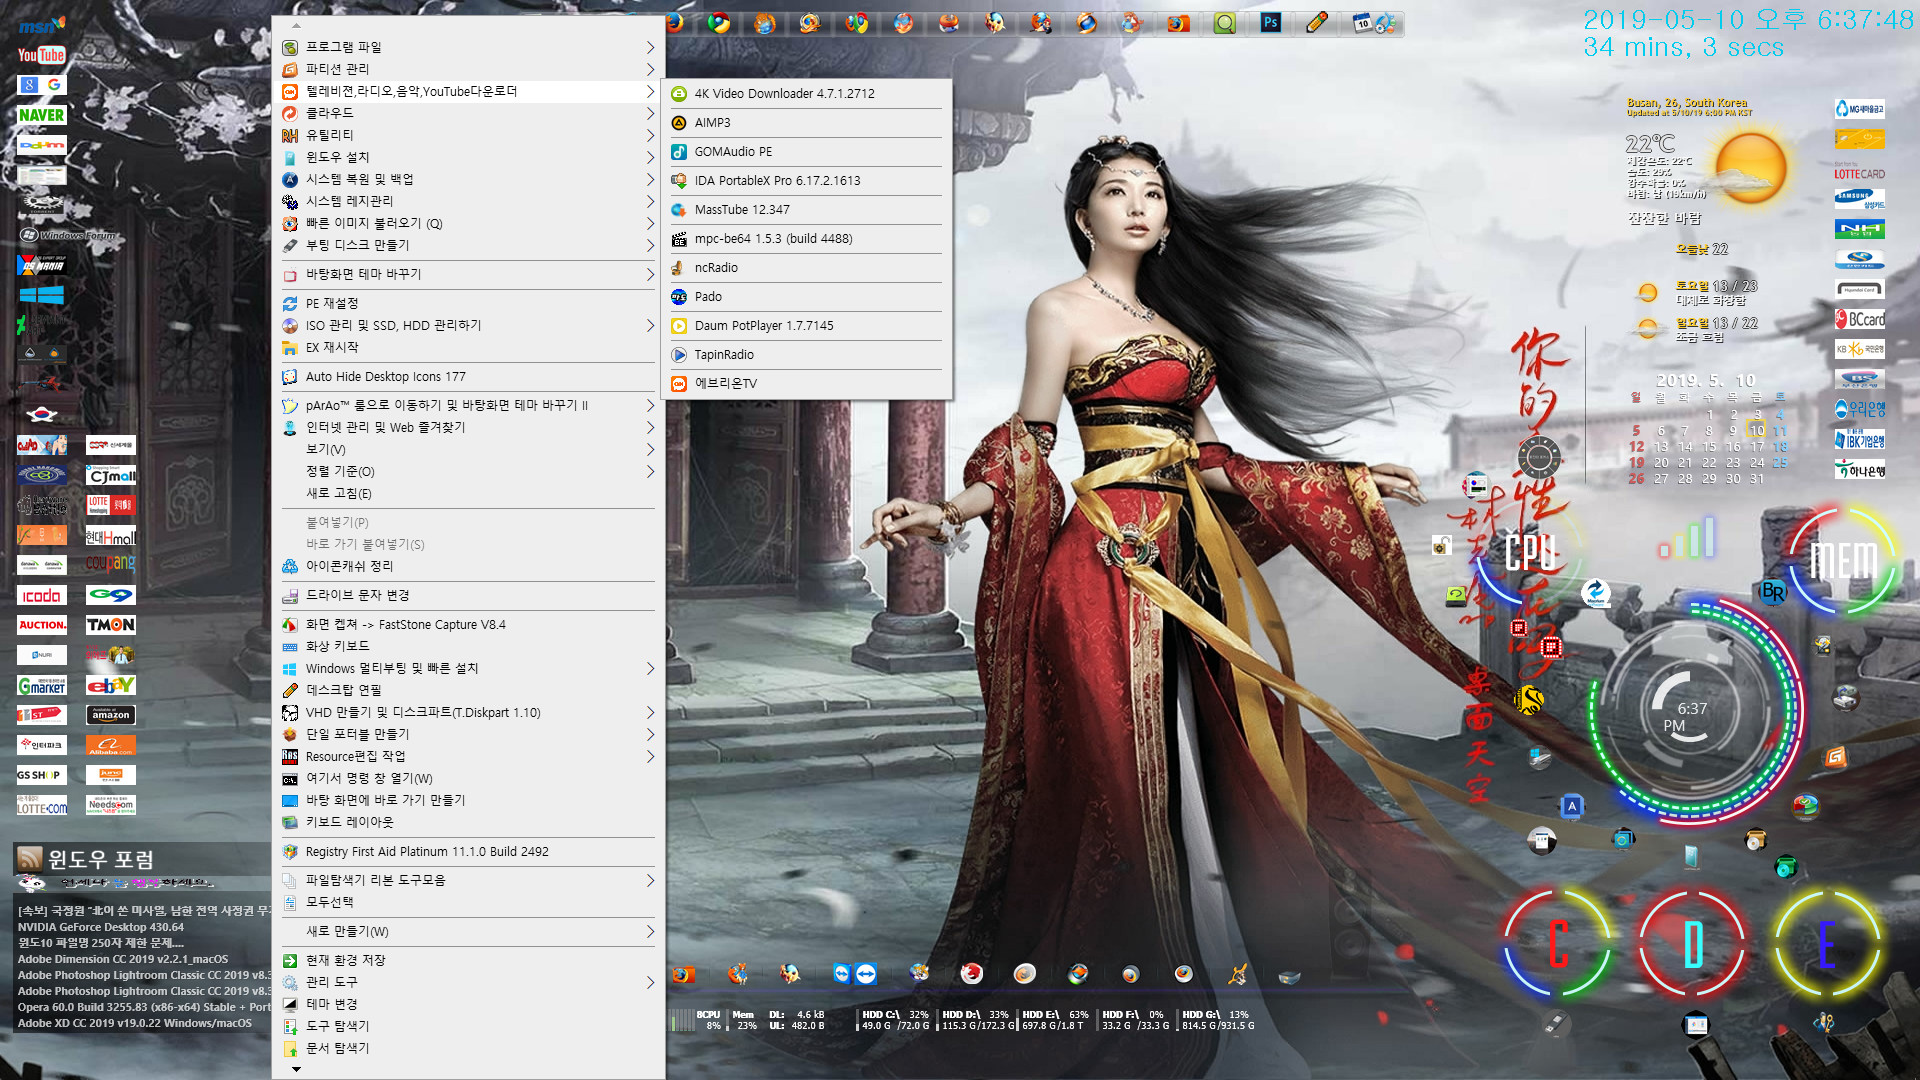Open the Hmall shopping shortcut
This screenshot has height=1080, width=1920.
(x=111, y=536)
